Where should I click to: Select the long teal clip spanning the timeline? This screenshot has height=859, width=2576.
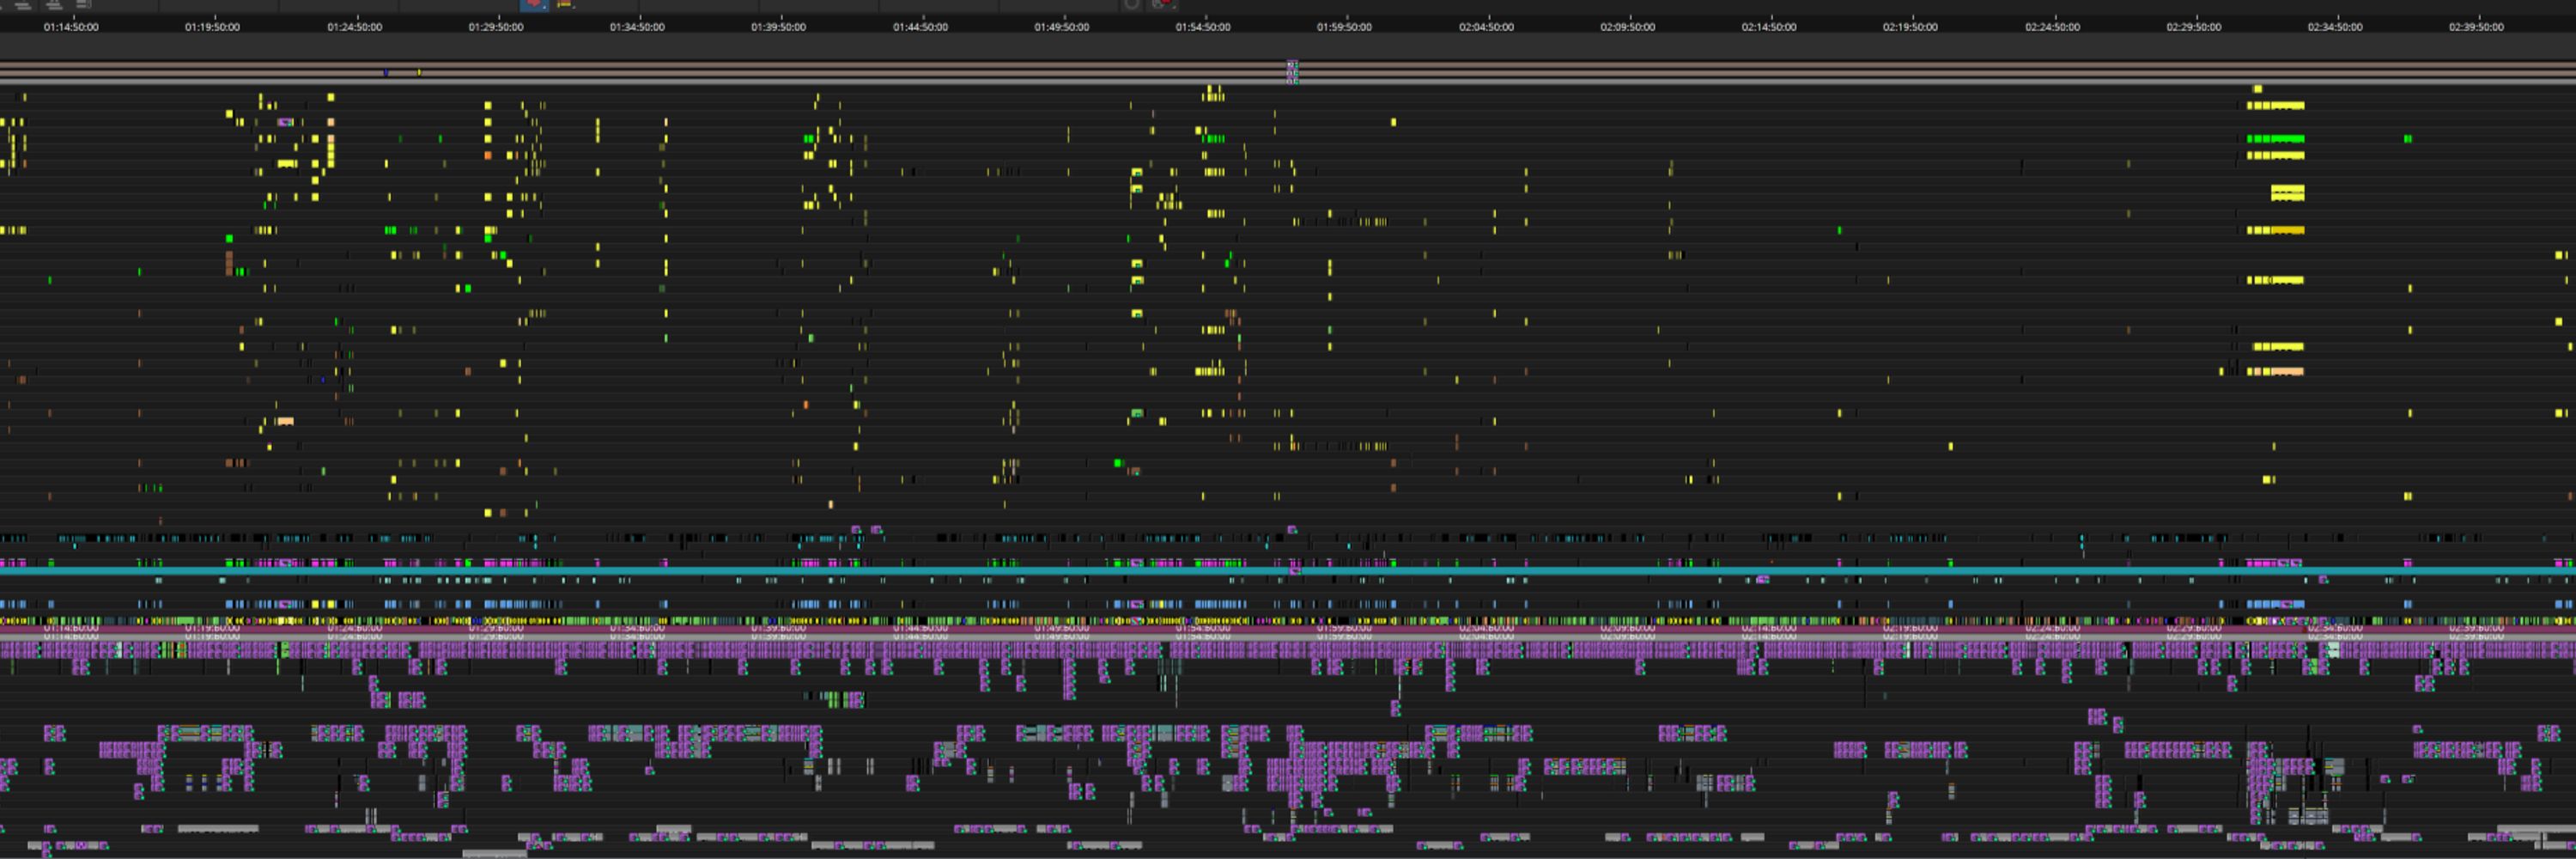click(1288, 571)
